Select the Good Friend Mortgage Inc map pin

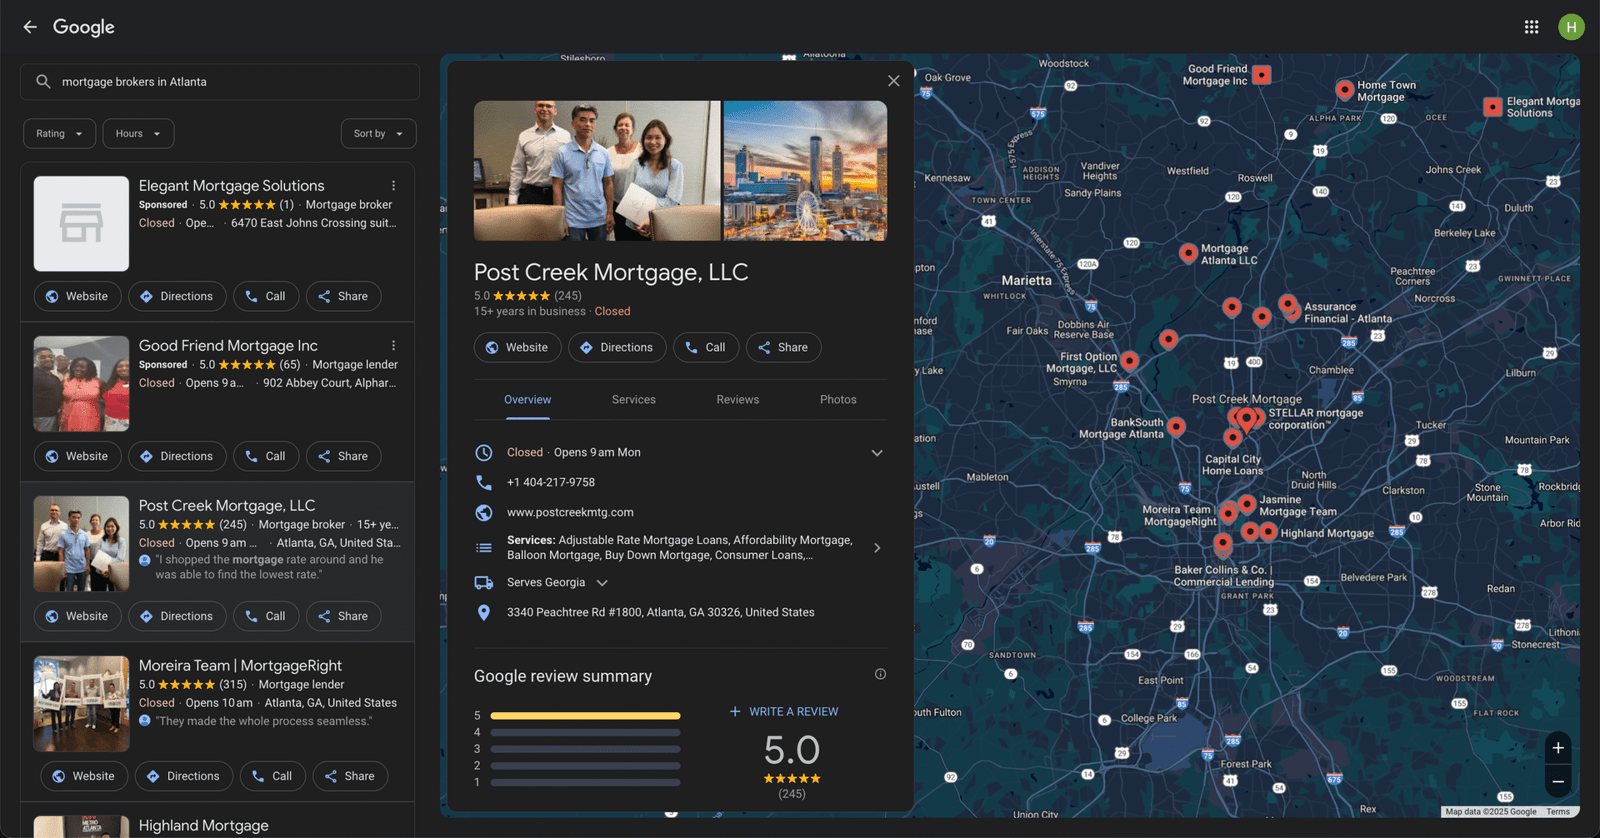point(1262,74)
